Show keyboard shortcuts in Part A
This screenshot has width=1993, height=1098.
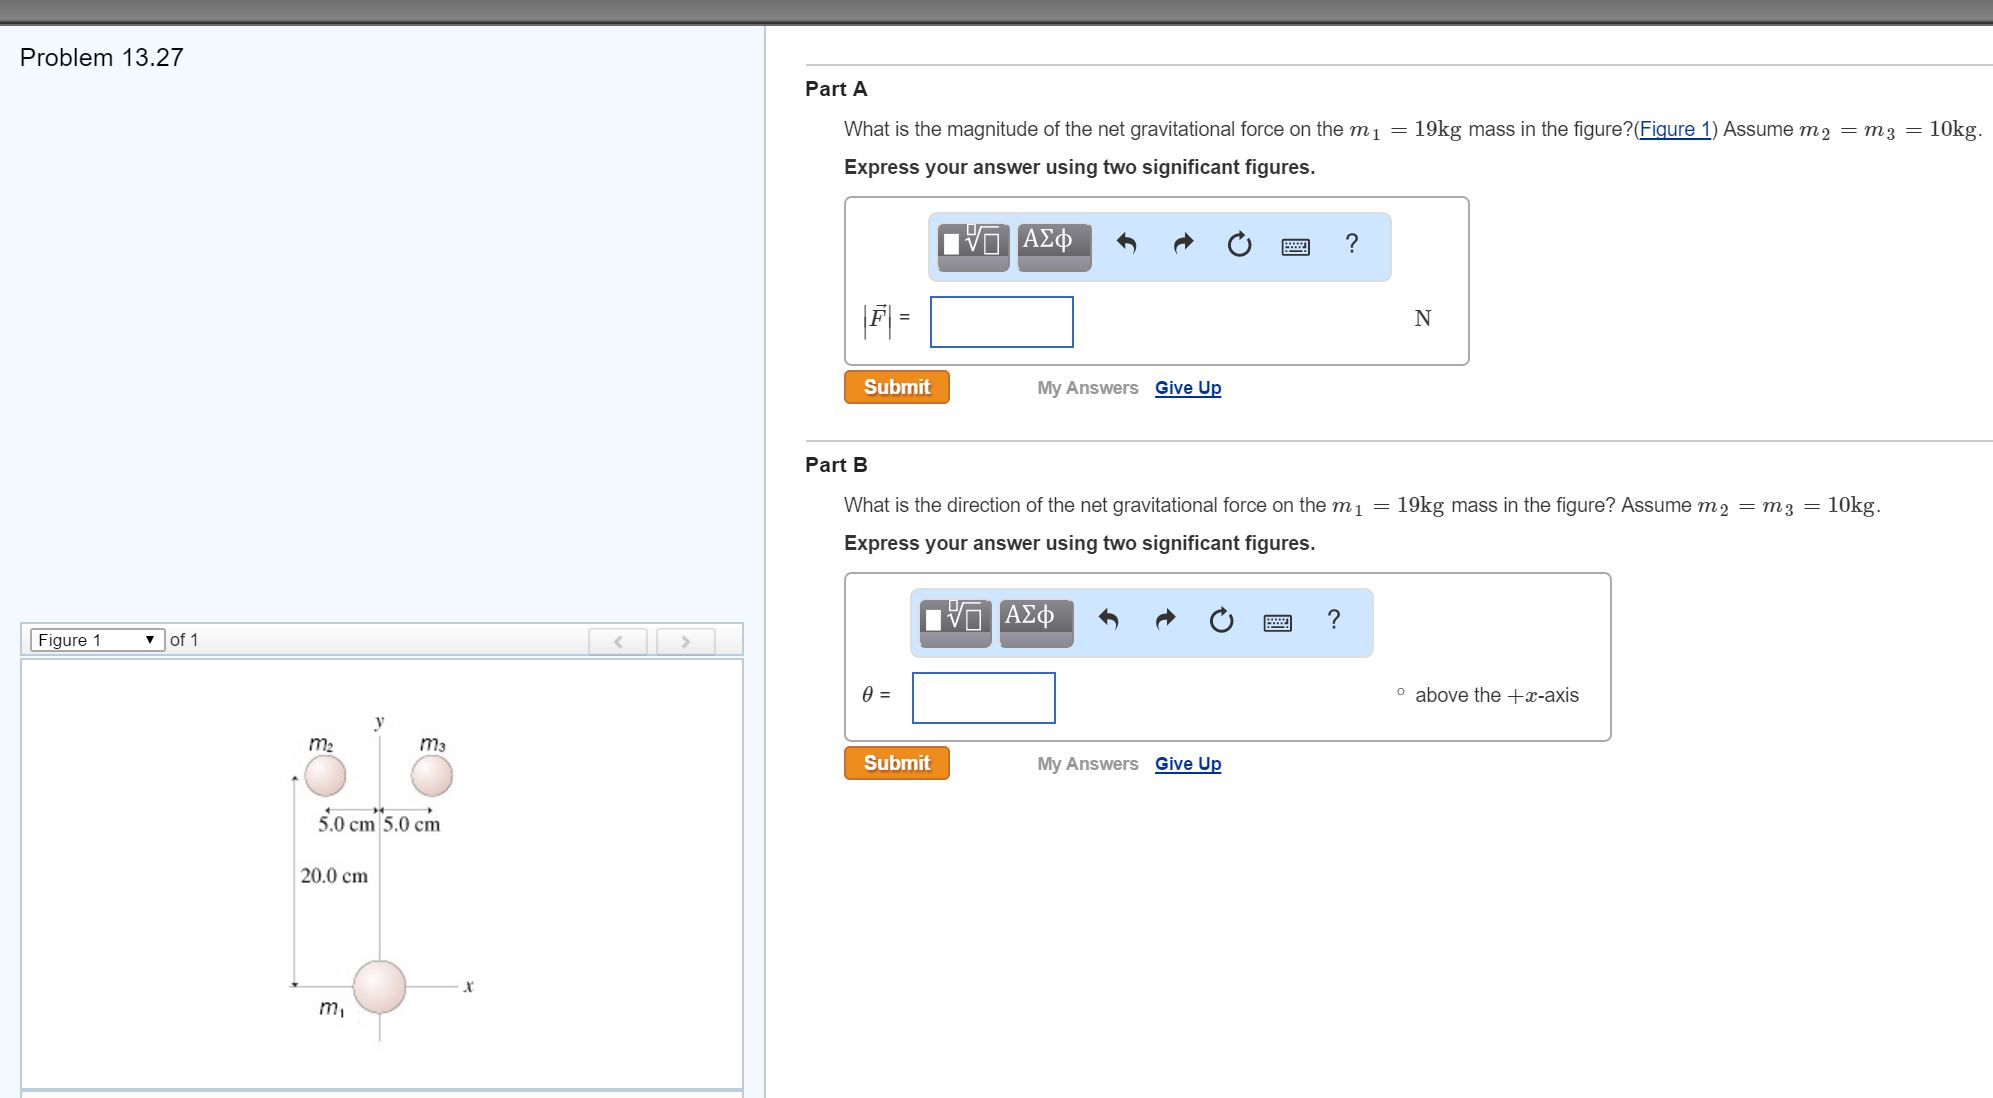click(x=1296, y=246)
